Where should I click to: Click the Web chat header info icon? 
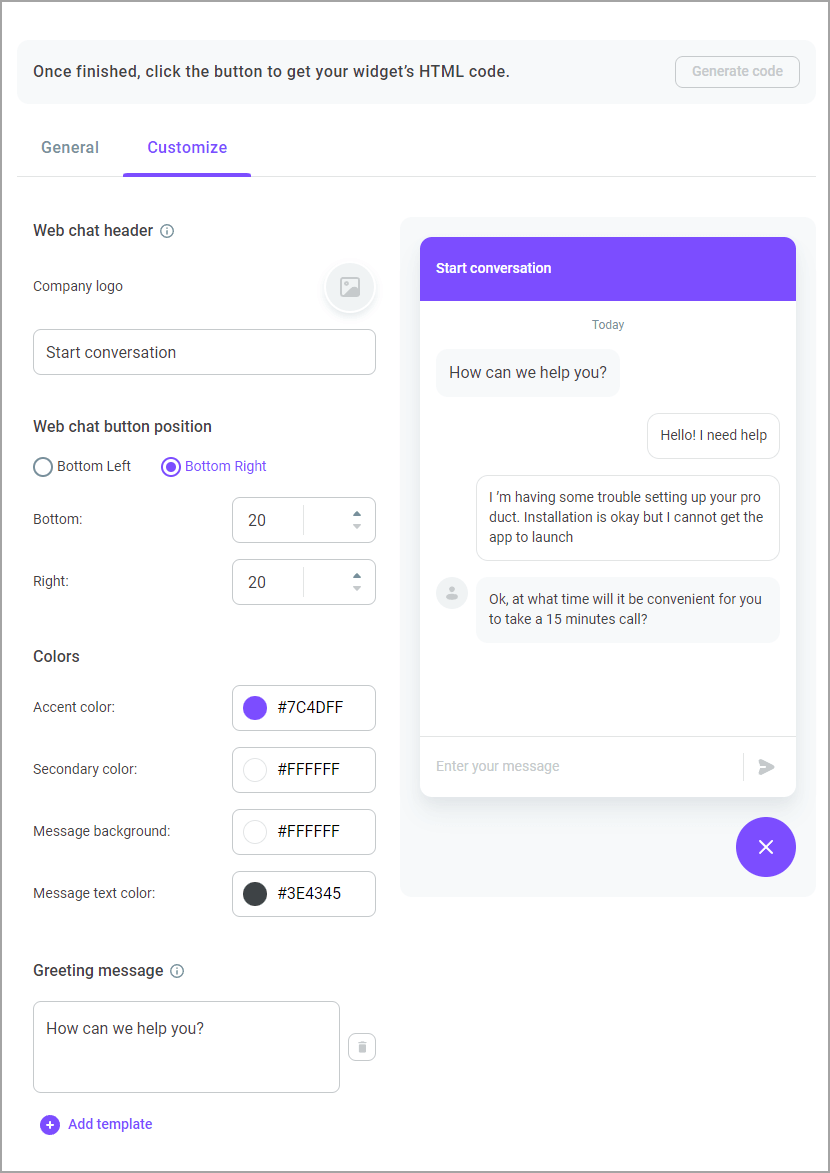[168, 231]
